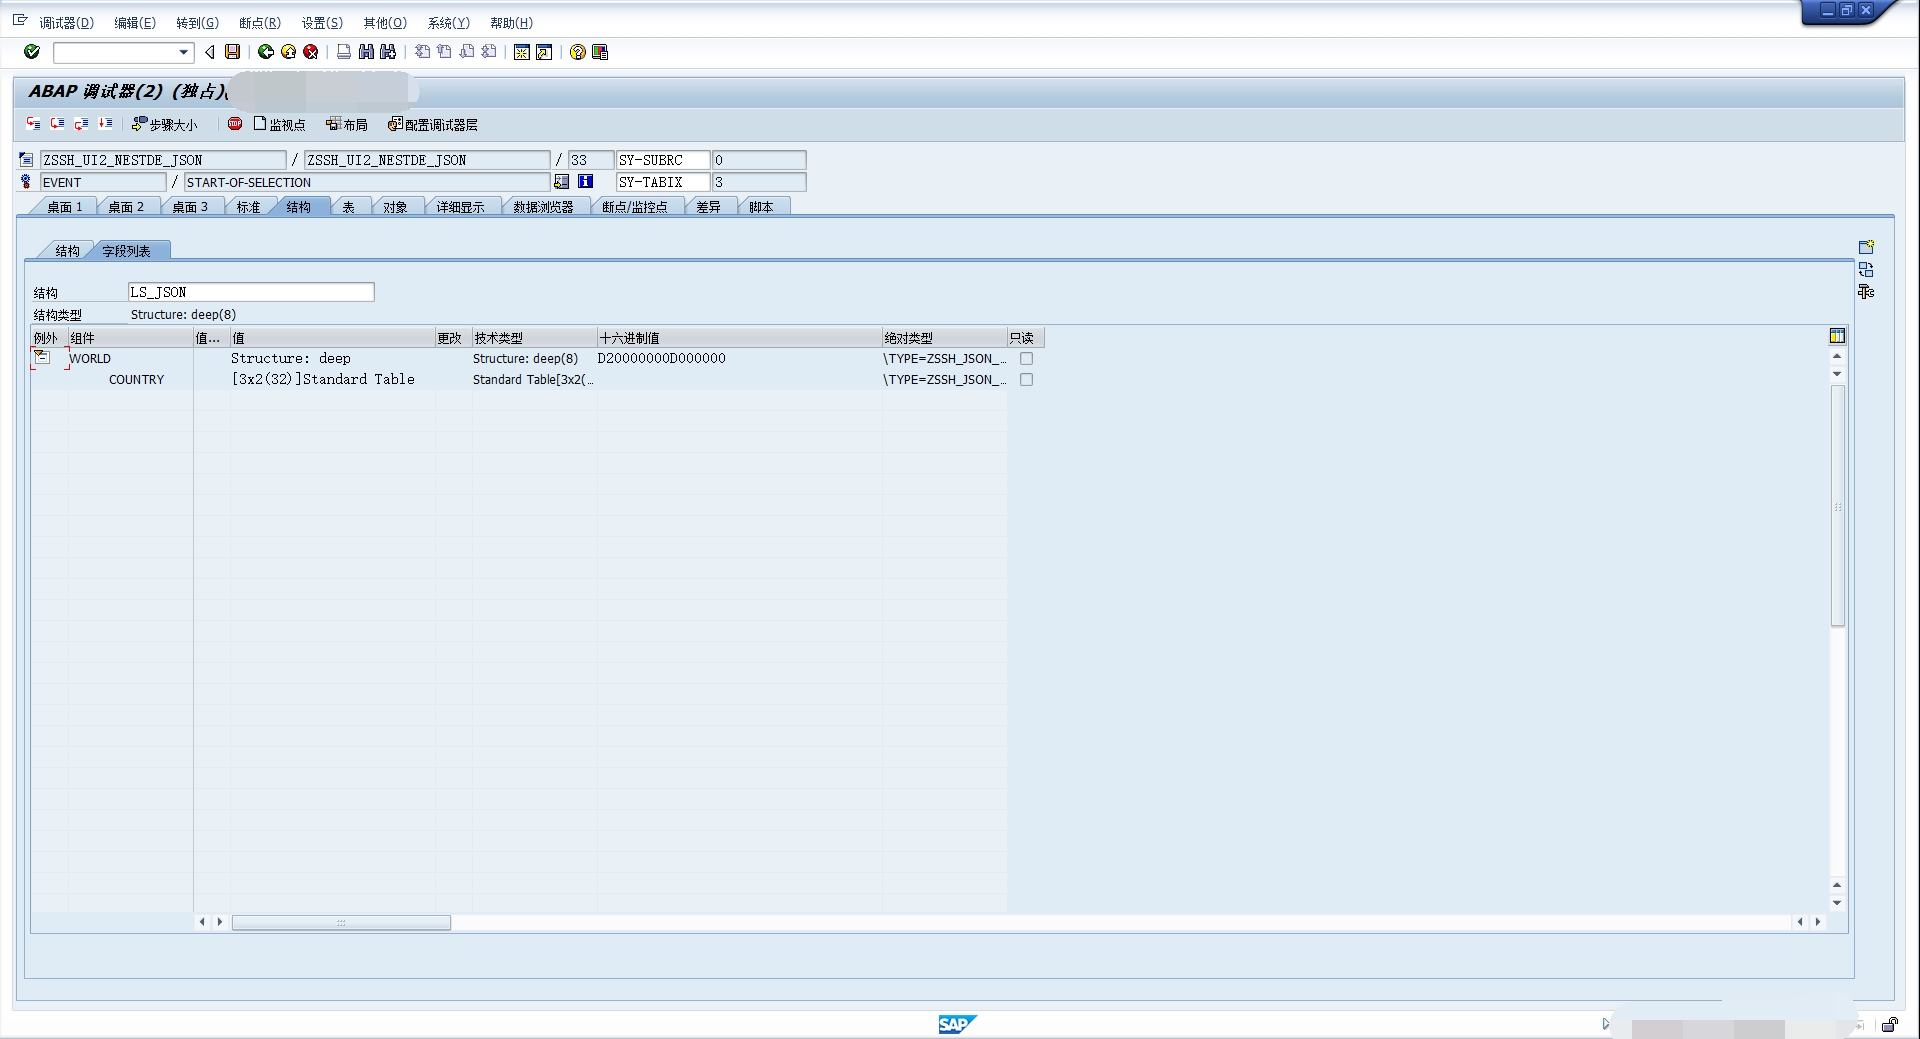Click the 监视点 watchpoint button
Screen dimensions: 1920x1039
pos(280,124)
